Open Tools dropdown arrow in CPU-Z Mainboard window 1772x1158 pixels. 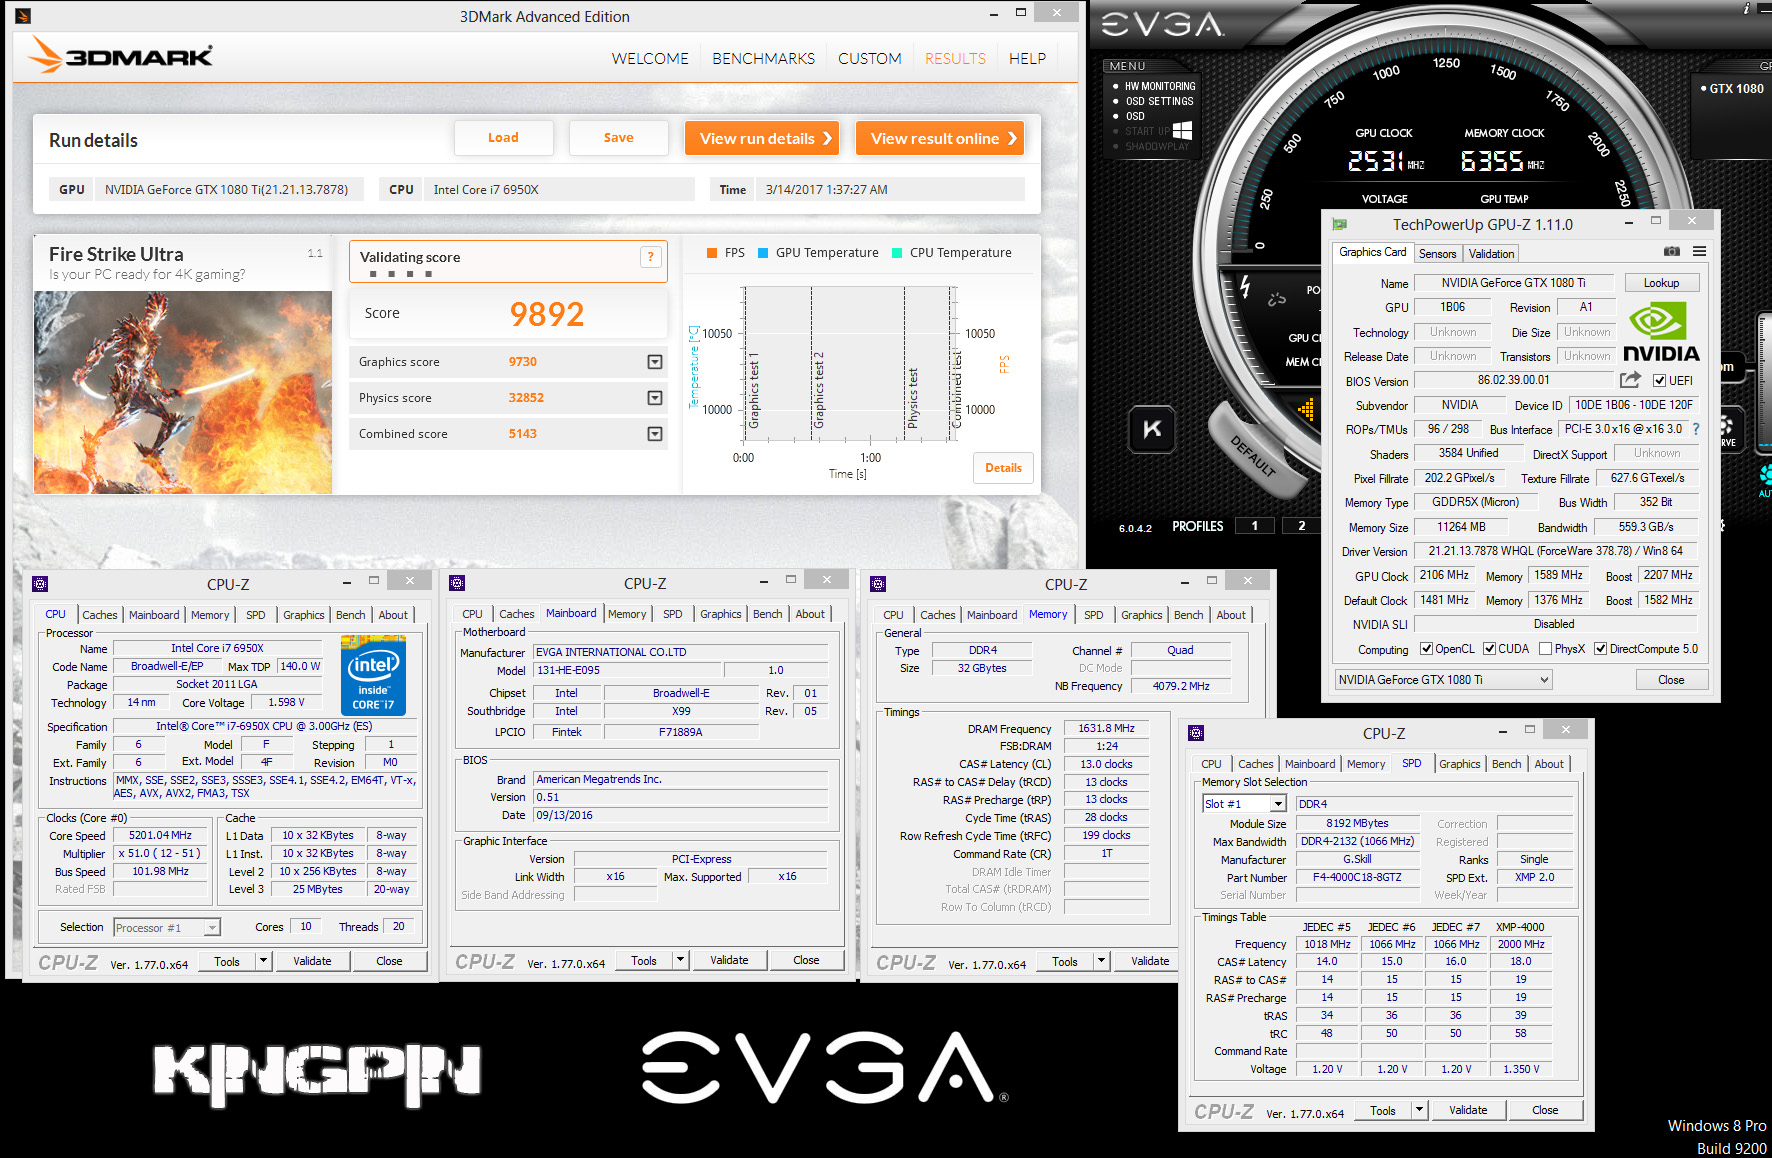[680, 960]
